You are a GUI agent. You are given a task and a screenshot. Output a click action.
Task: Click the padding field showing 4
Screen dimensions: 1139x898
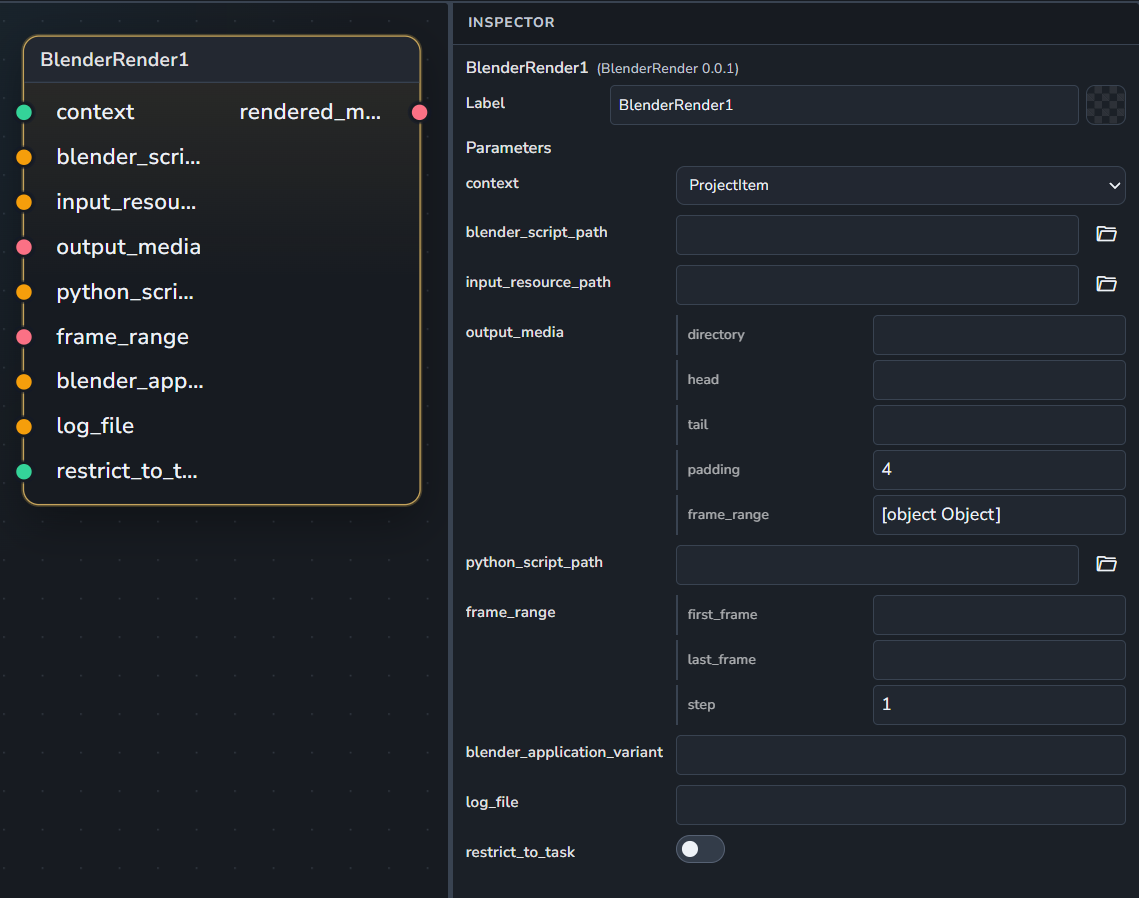pos(999,470)
